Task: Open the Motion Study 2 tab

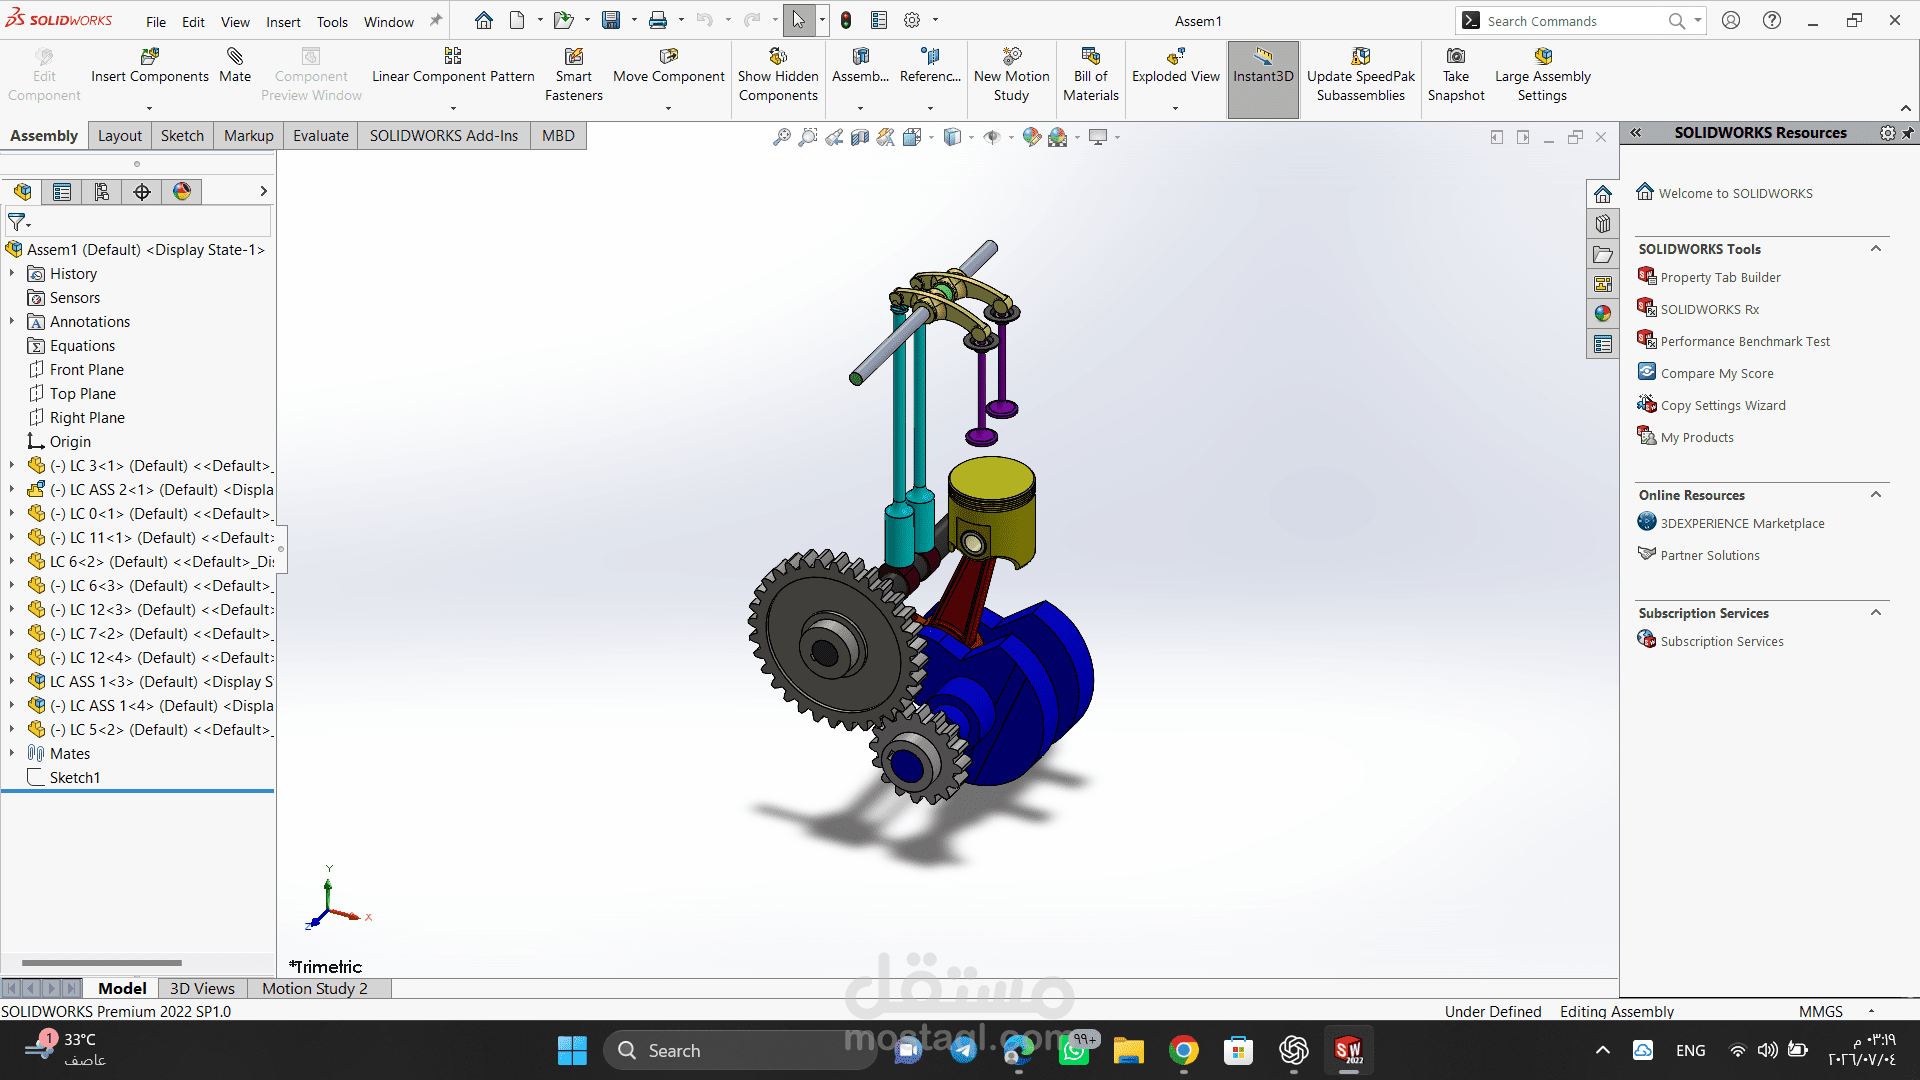Action: 315,988
